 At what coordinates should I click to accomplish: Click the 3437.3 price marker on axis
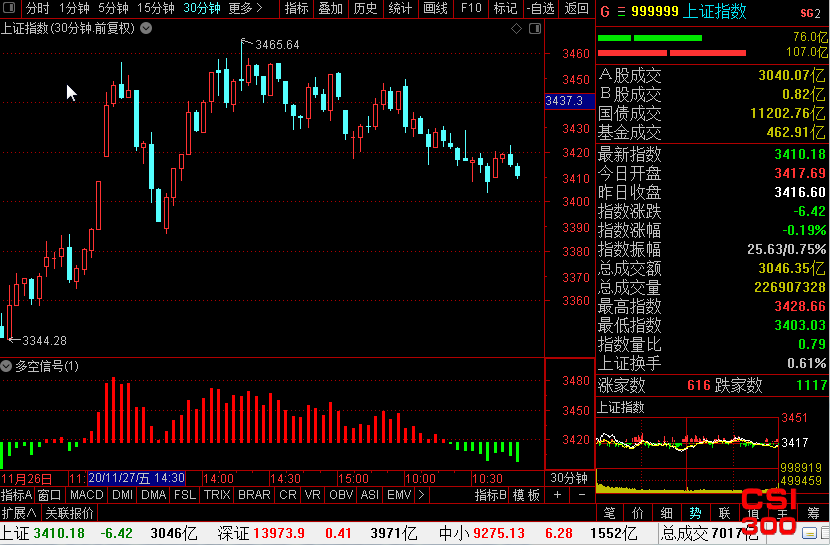tap(569, 101)
